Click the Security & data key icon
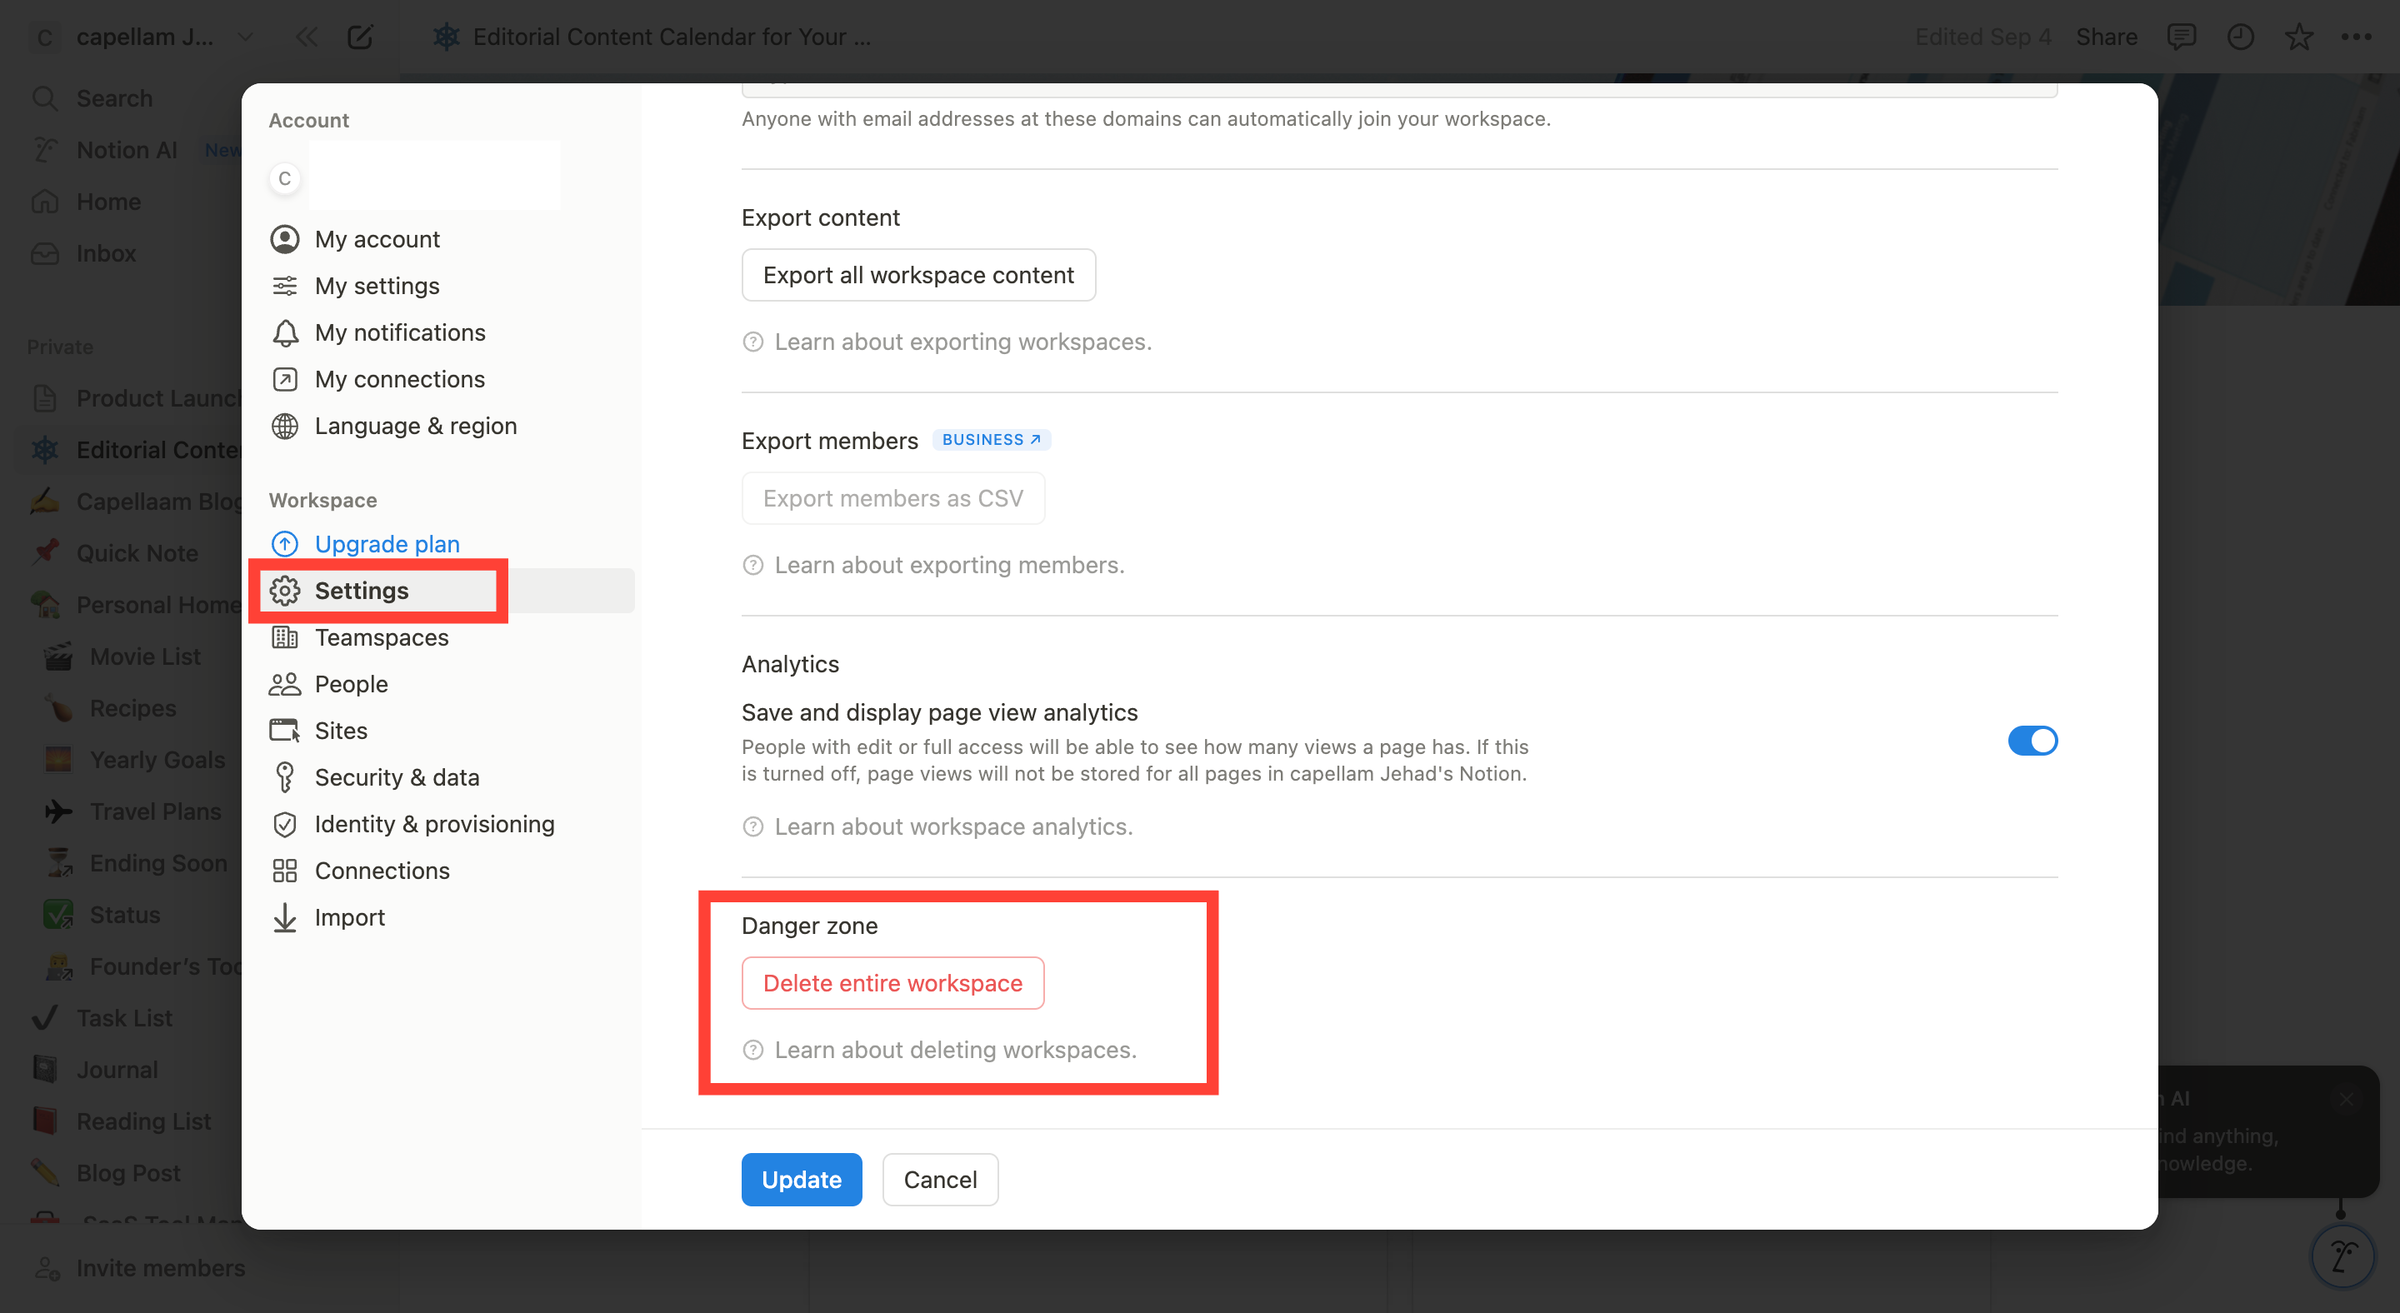 click(285, 777)
